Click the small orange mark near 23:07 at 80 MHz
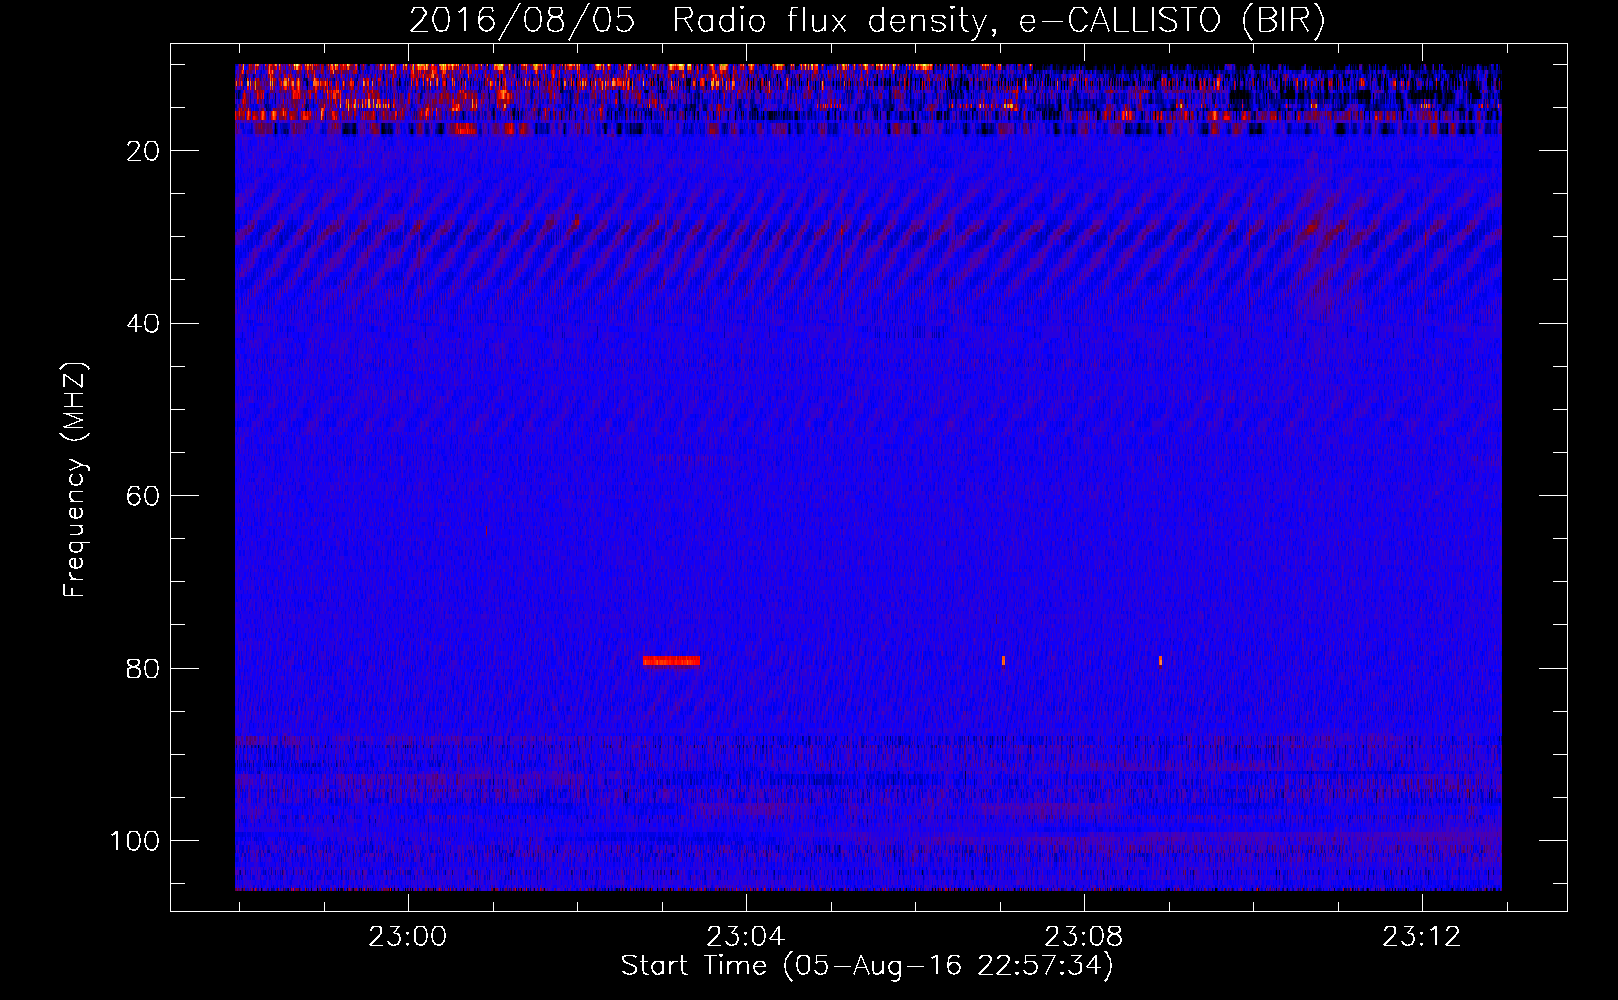The width and height of the screenshot is (1618, 1000). (x=1003, y=661)
